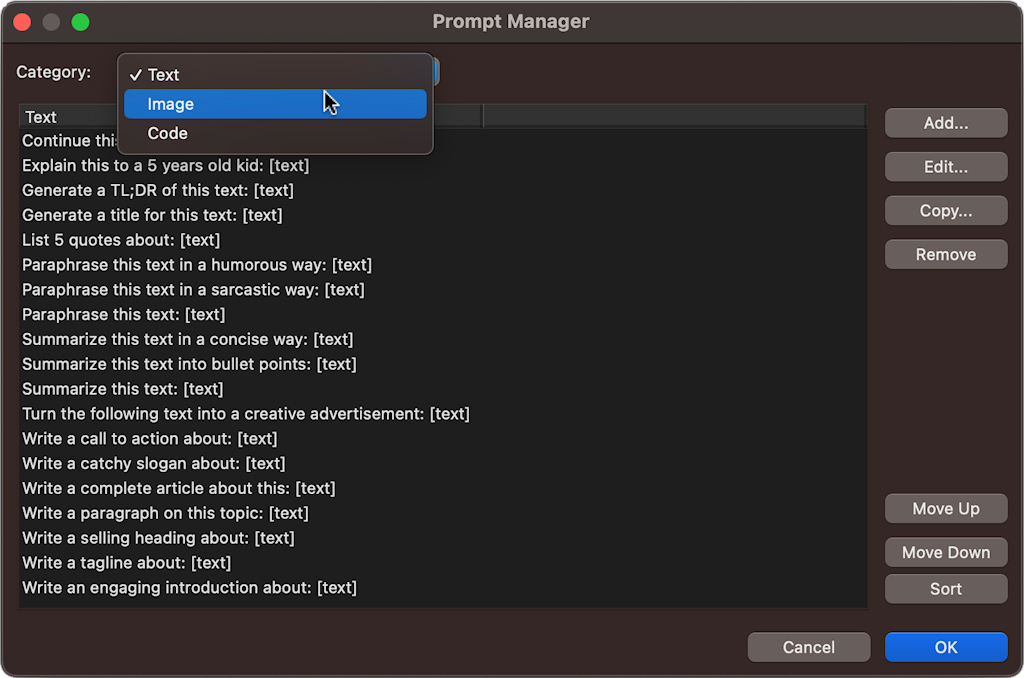Click the Add... button
The width and height of the screenshot is (1024, 678).
pyautogui.click(x=945, y=123)
